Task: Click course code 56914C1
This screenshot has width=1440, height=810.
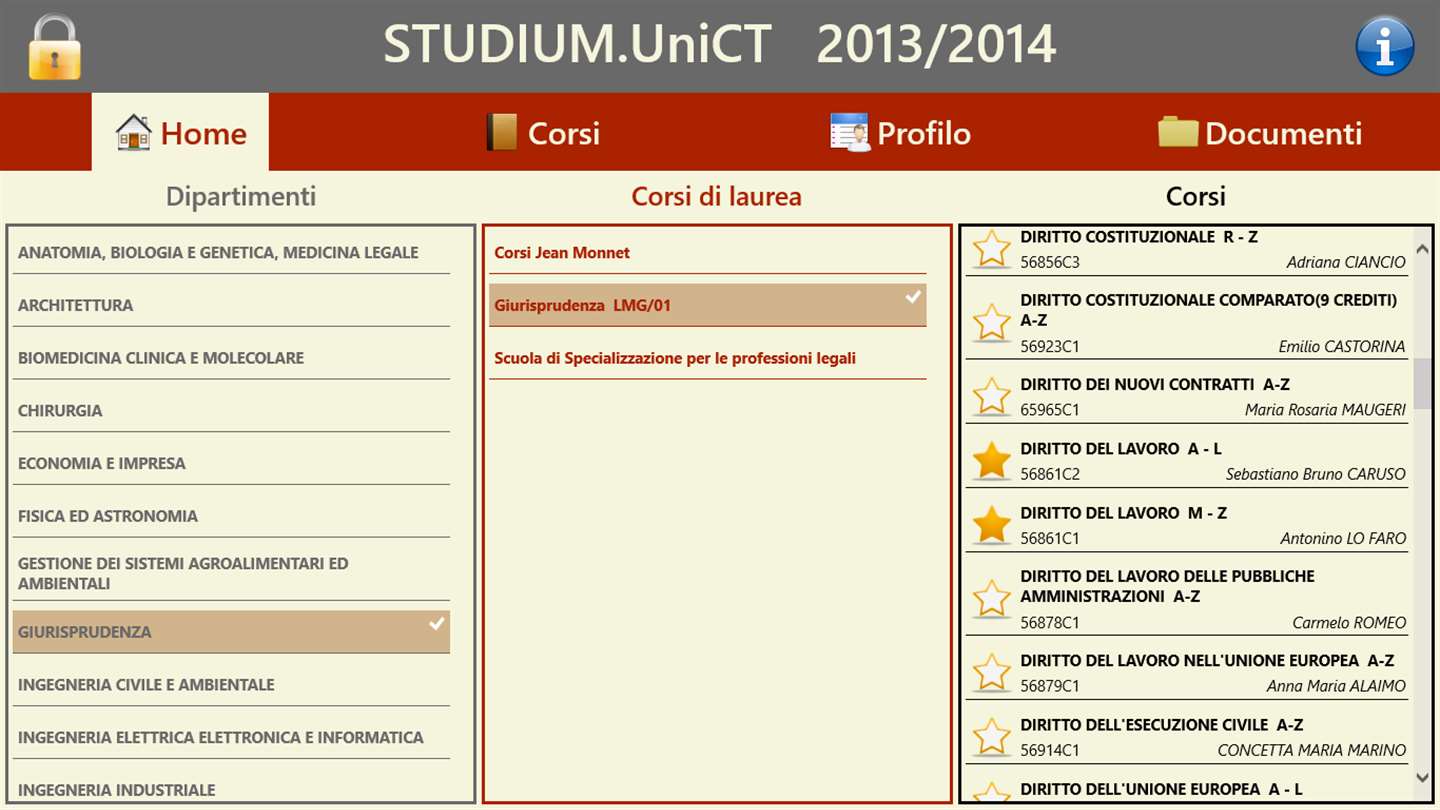Action: (1050, 750)
